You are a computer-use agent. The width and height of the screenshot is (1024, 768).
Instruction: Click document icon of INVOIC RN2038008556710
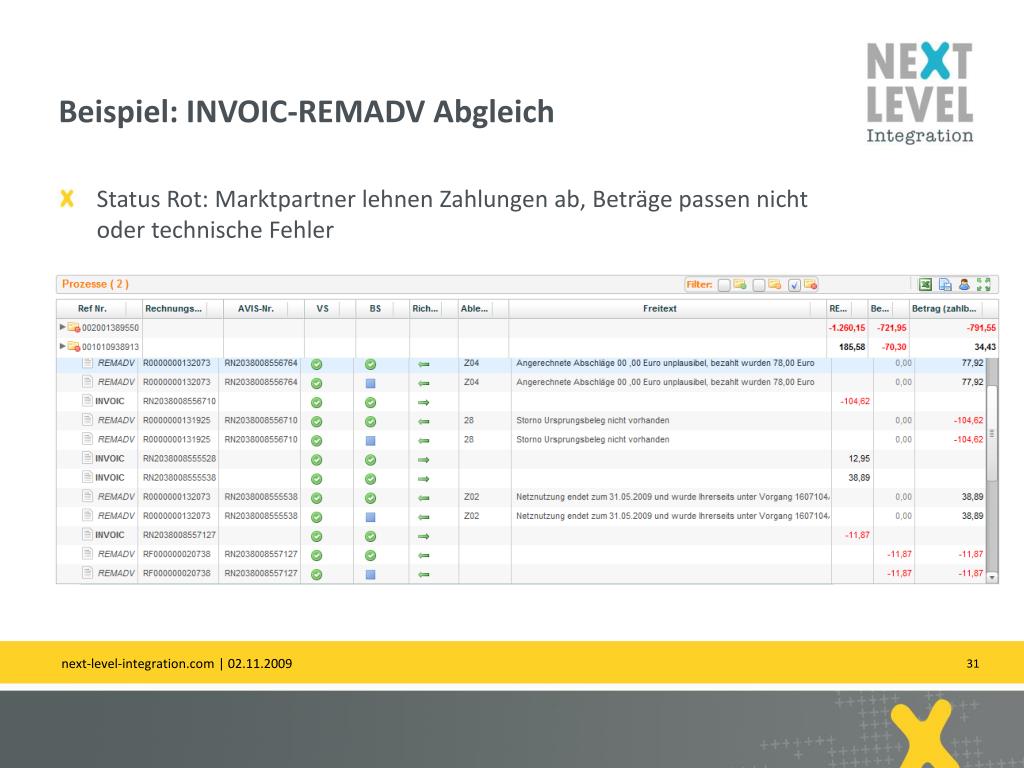[x=88, y=400]
